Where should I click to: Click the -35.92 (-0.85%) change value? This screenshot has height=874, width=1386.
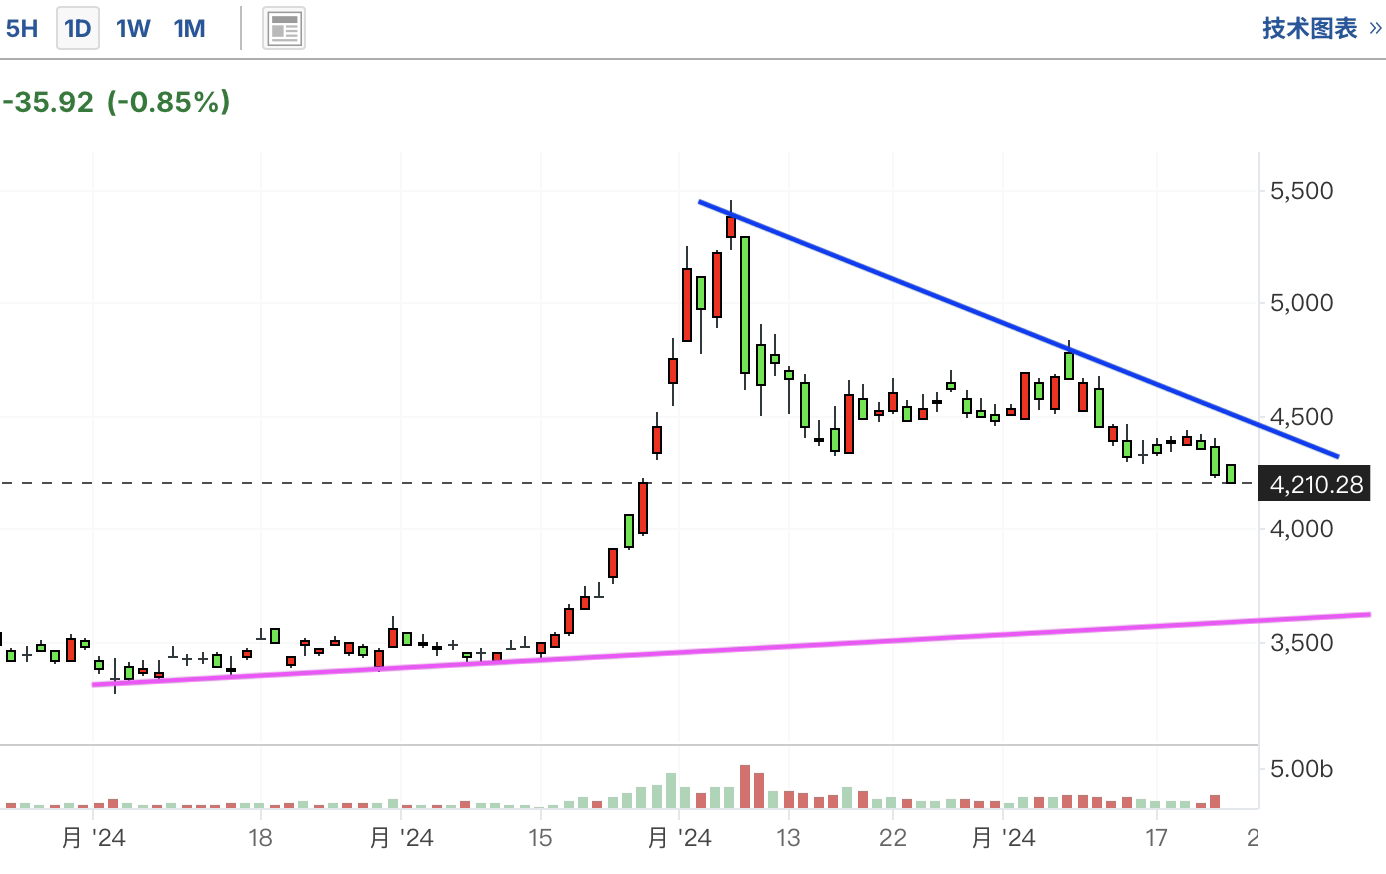click(116, 102)
